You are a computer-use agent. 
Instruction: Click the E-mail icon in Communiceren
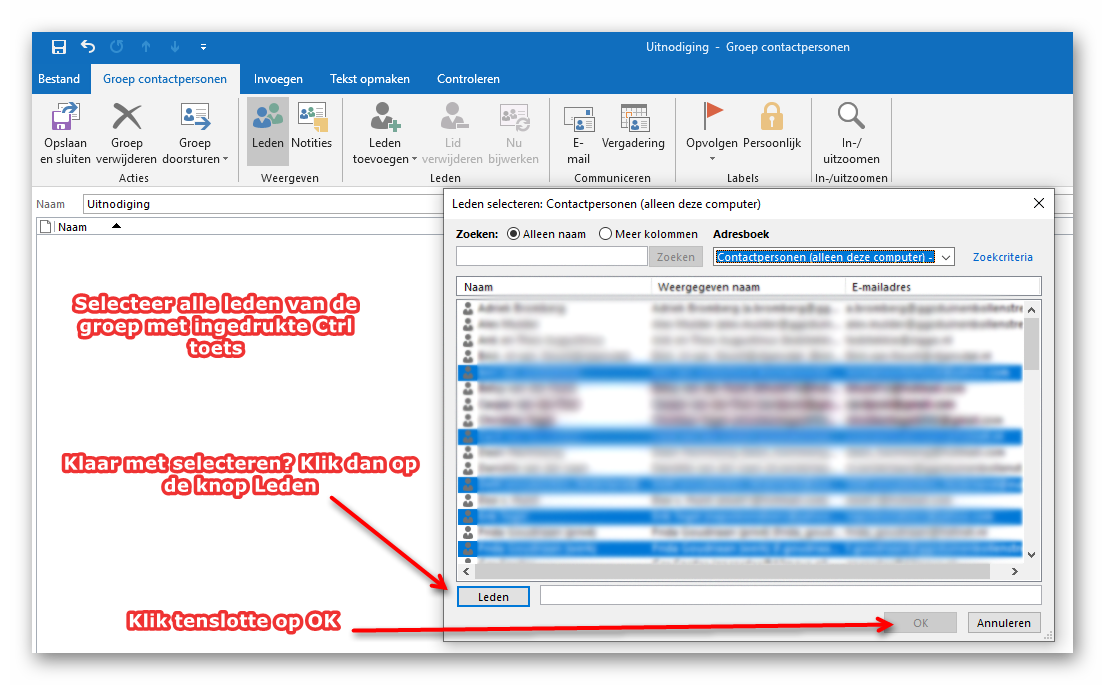(578, 120)
